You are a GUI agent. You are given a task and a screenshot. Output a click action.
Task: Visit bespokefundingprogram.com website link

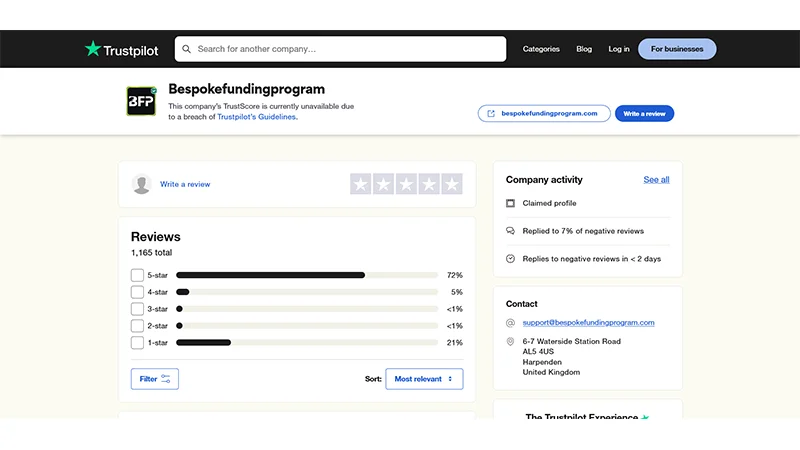tap(544, 113)
